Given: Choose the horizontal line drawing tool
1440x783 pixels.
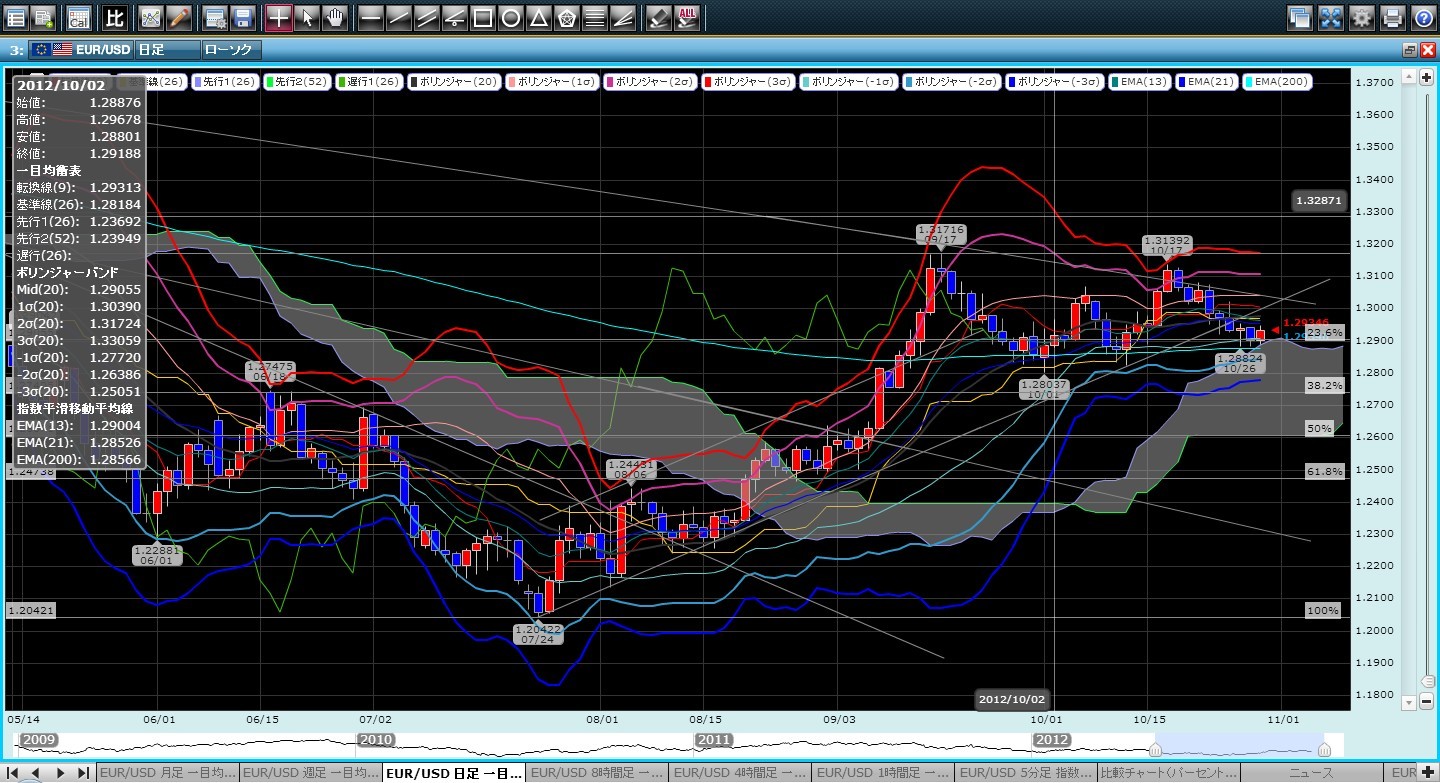Looking at the screenshot, I should click(370, 17).
